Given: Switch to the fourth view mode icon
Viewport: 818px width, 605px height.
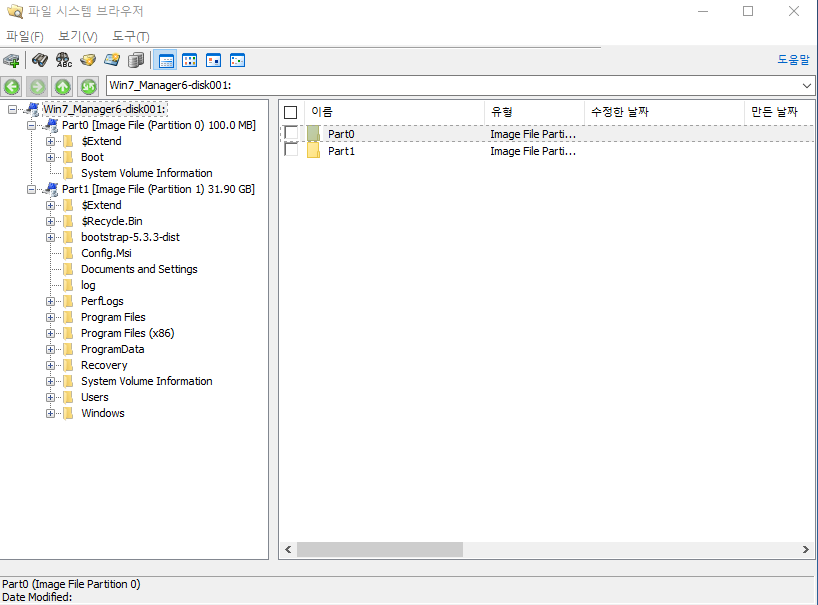Looking at the screenshot, I should 237,60.
